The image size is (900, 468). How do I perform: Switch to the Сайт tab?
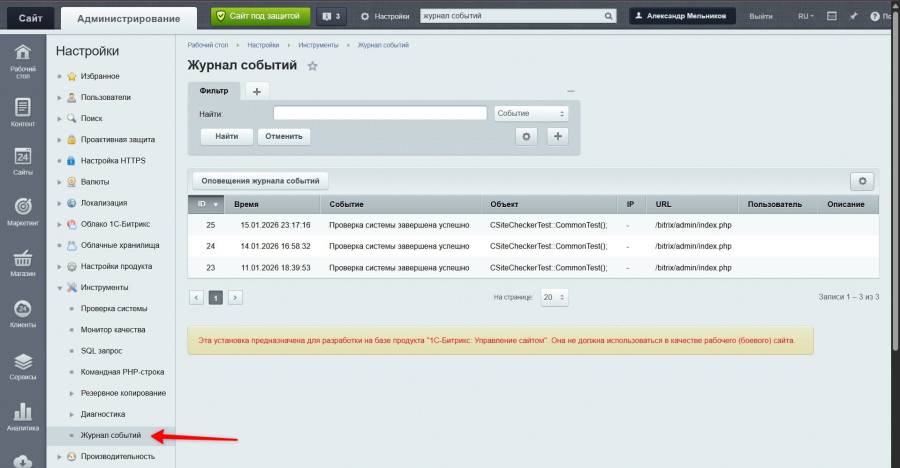point(29,18)
